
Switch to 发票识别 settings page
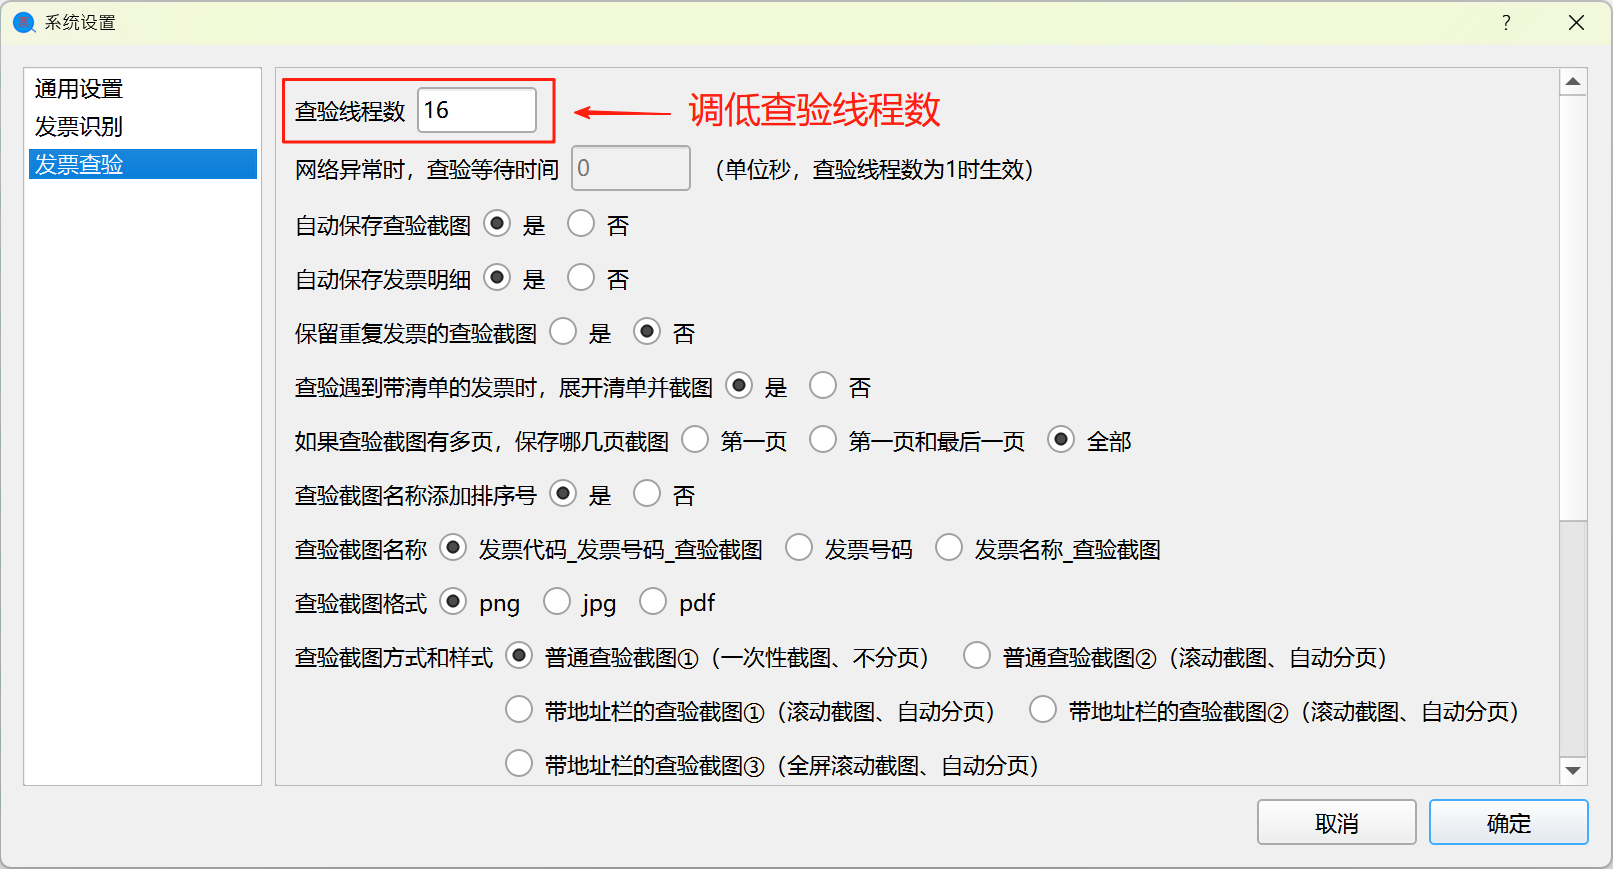point(79,127)
